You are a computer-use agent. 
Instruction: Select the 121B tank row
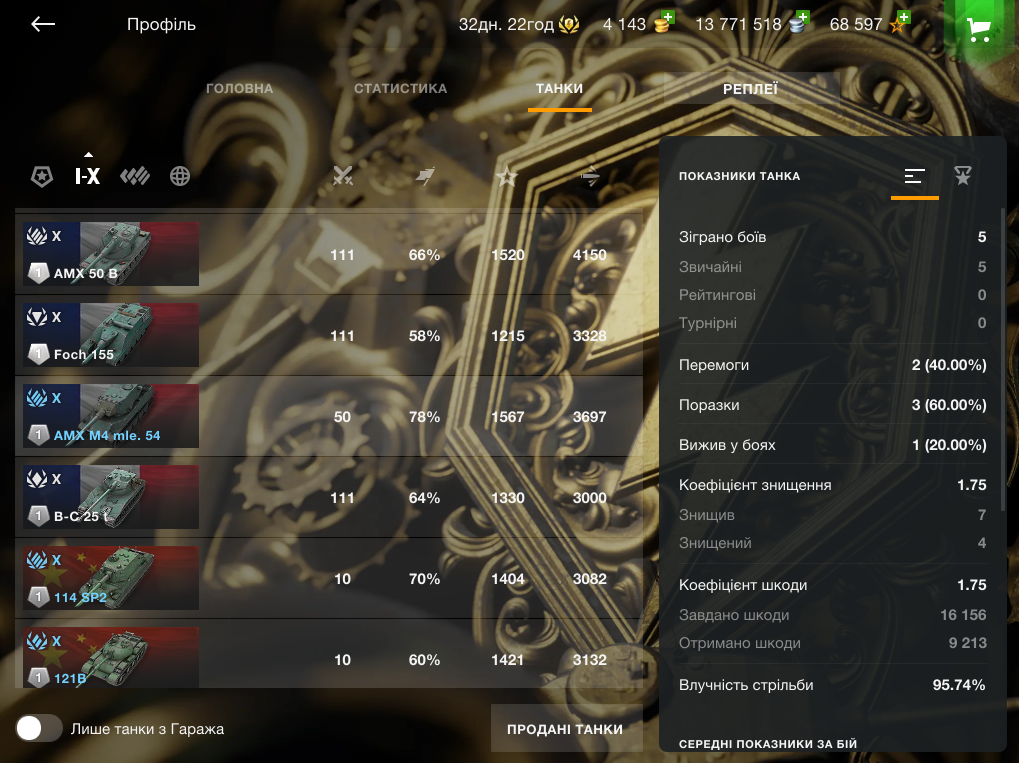coord(329,654)
